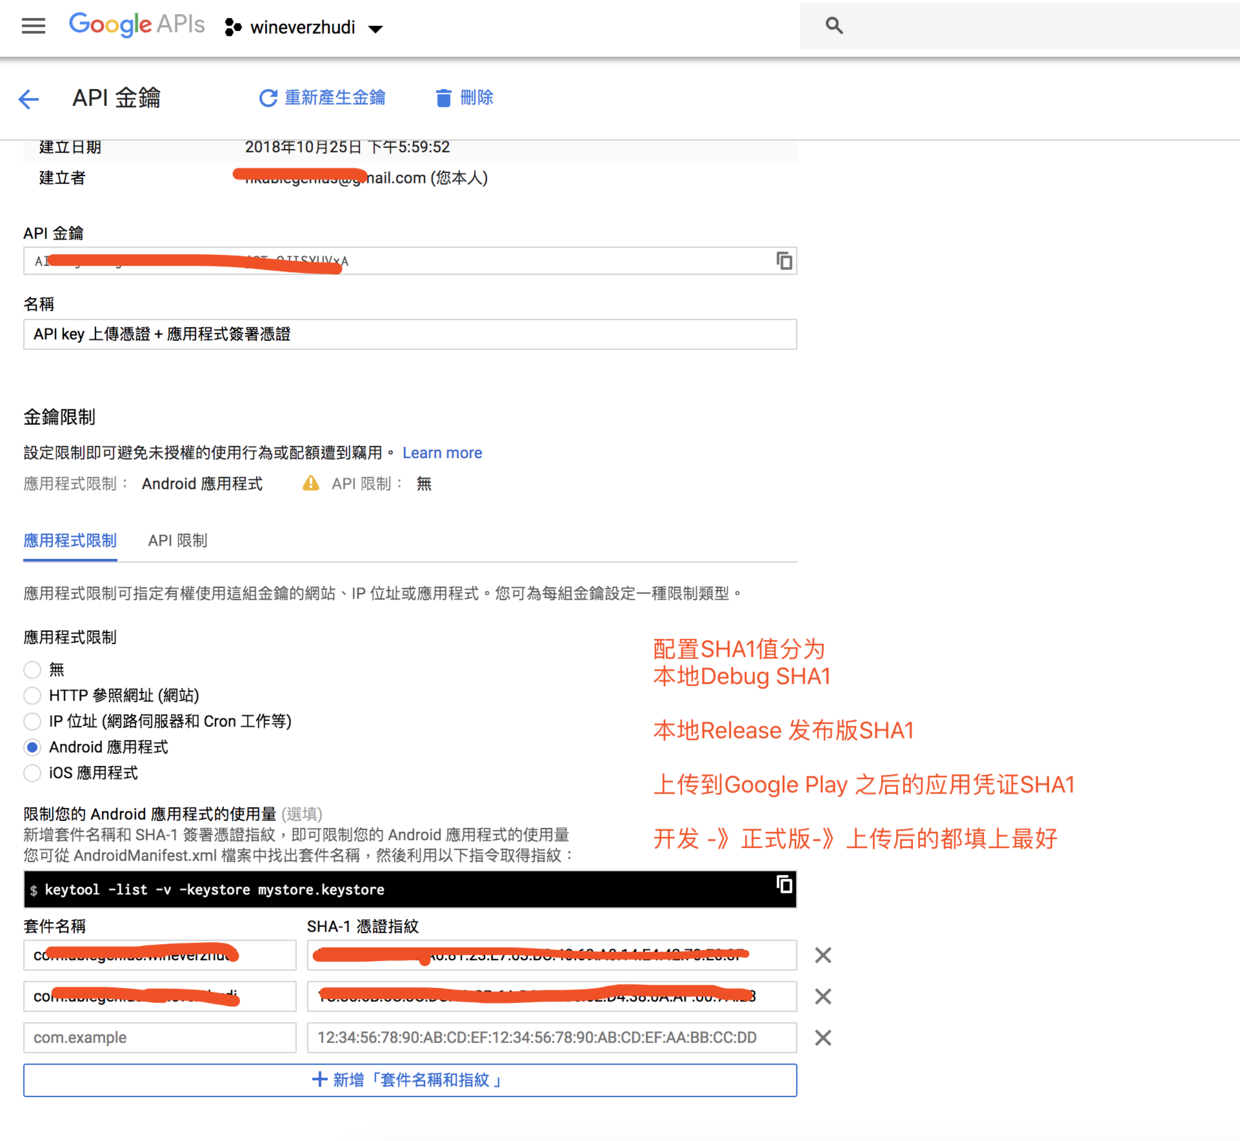The height and width of the screenshot is (1141, 1240).
Task: Remove the com.example row
Action: [823, 1038]
